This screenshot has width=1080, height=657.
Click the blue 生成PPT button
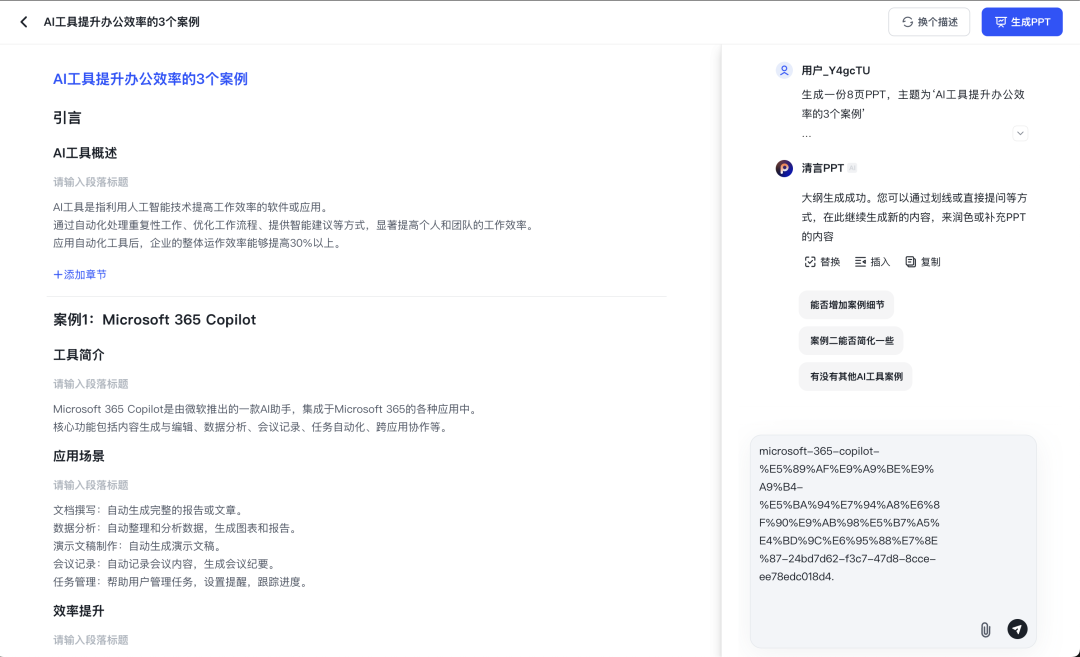(1022, 21)
